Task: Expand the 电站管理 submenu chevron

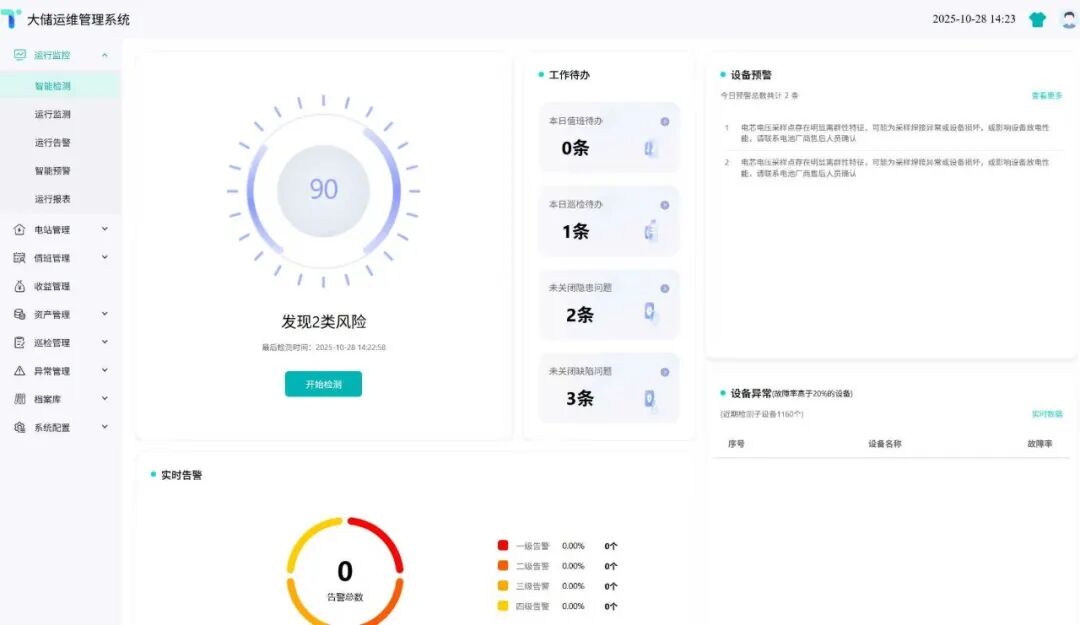Action: point(105,229)
